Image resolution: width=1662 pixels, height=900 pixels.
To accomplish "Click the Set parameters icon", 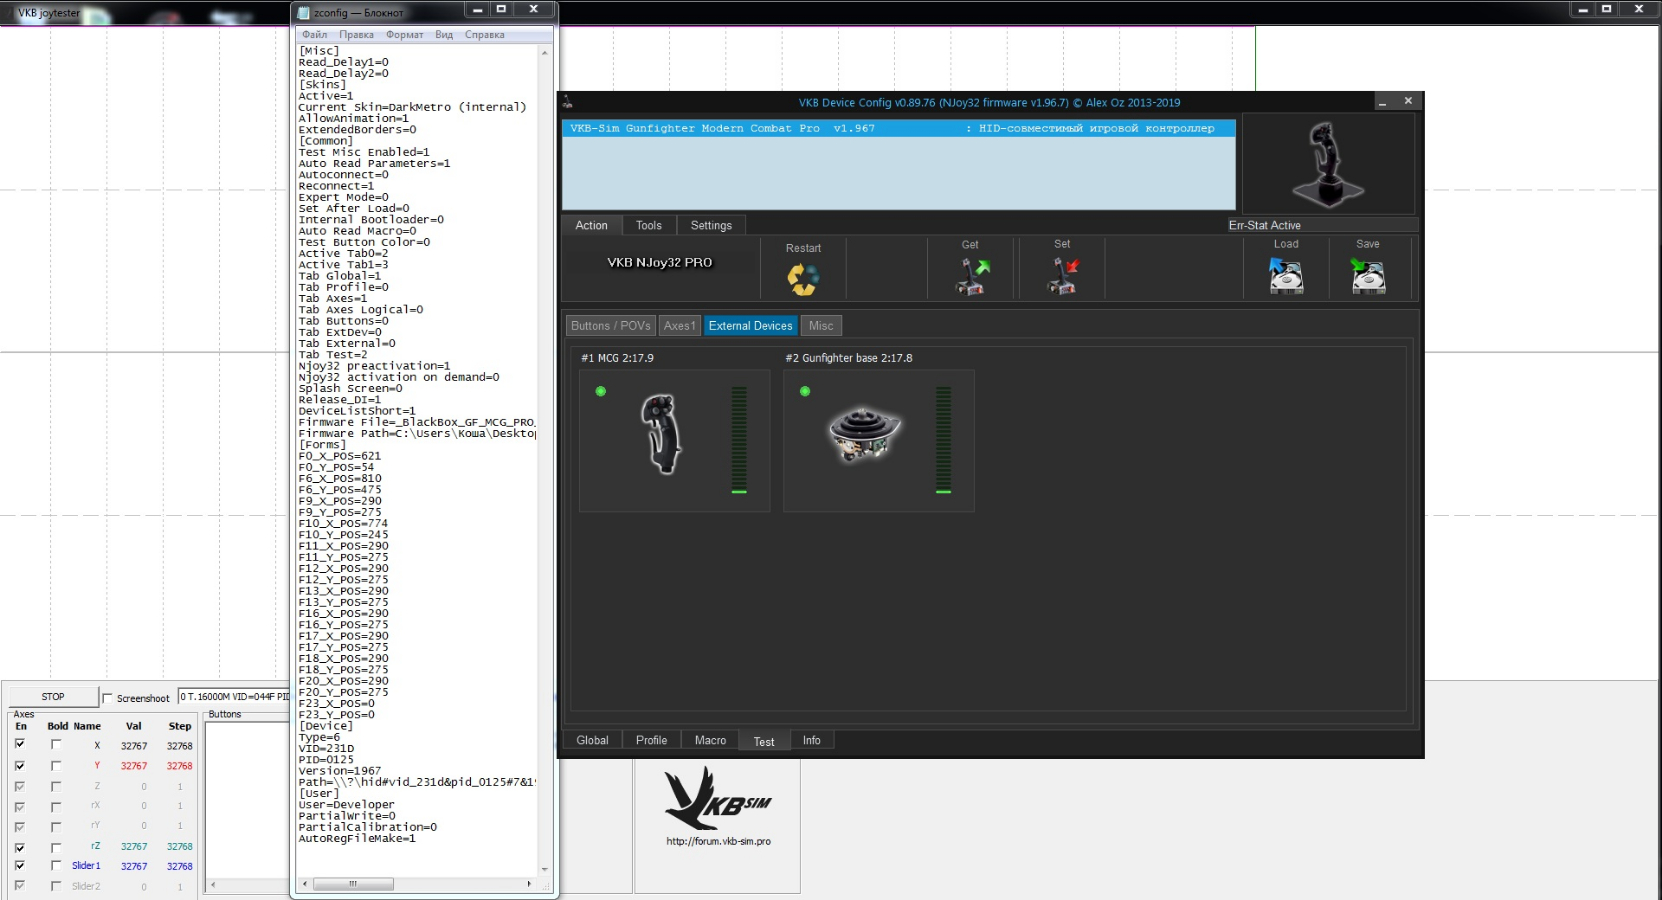I will (1063, 277).
